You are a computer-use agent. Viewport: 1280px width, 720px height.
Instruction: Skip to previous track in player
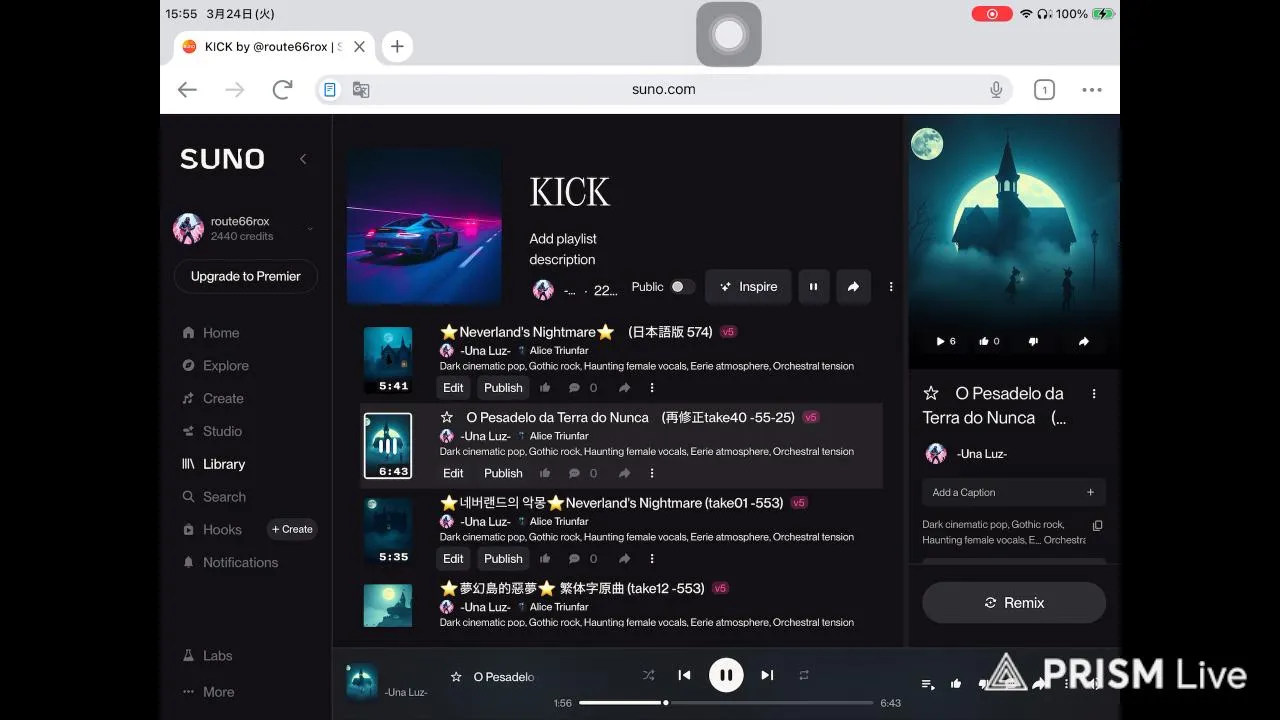pyautogui.click(x=684, y=675)
